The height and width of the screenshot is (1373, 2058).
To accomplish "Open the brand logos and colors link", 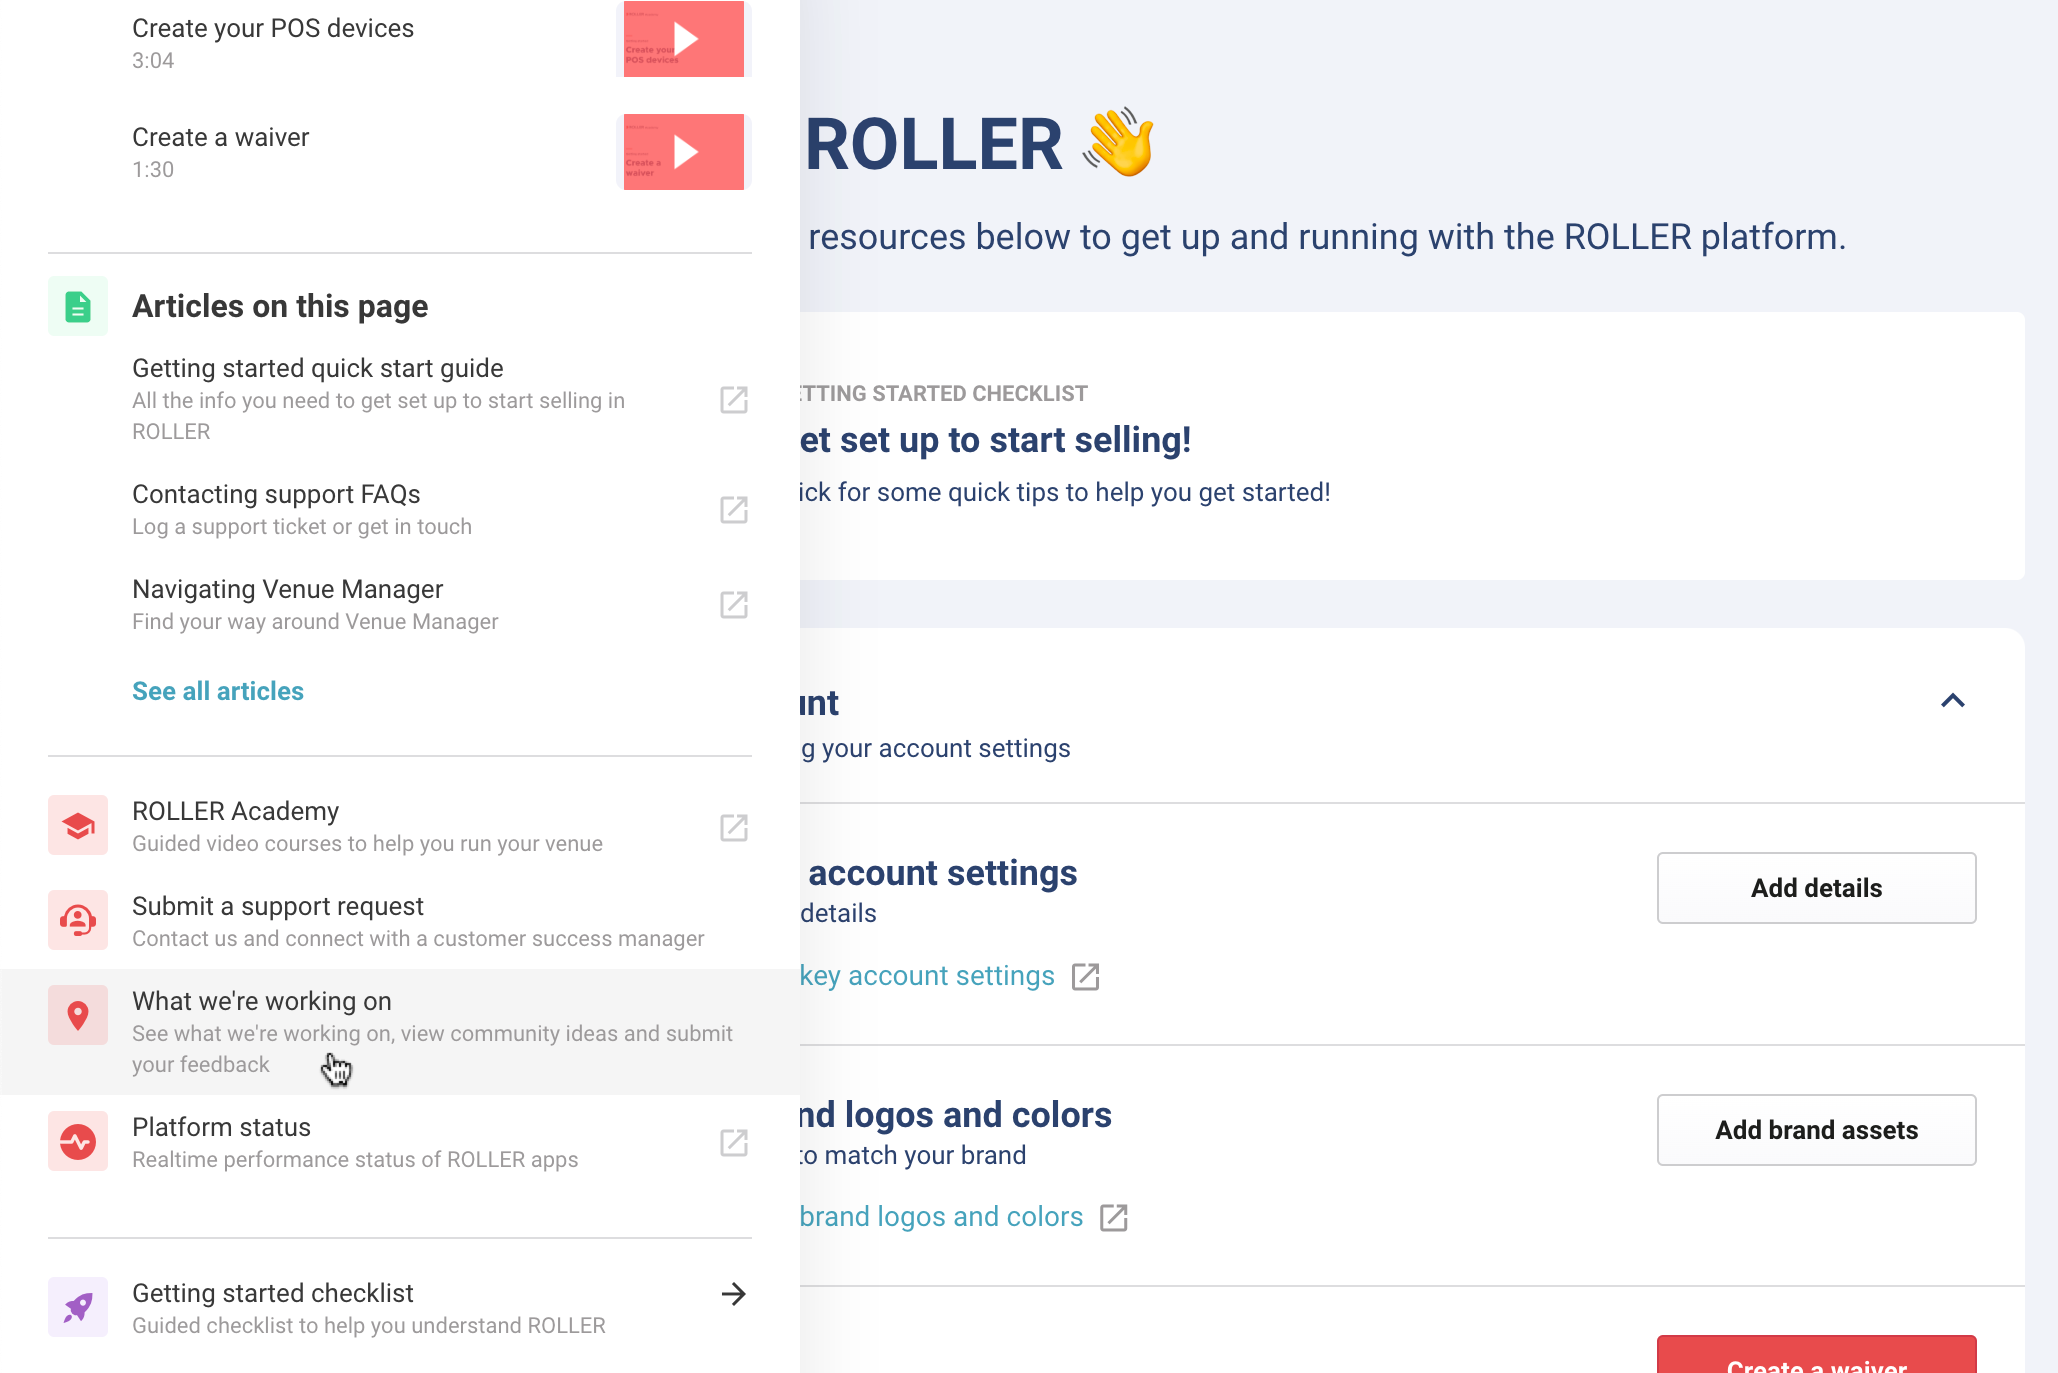I will (964, 1217).
